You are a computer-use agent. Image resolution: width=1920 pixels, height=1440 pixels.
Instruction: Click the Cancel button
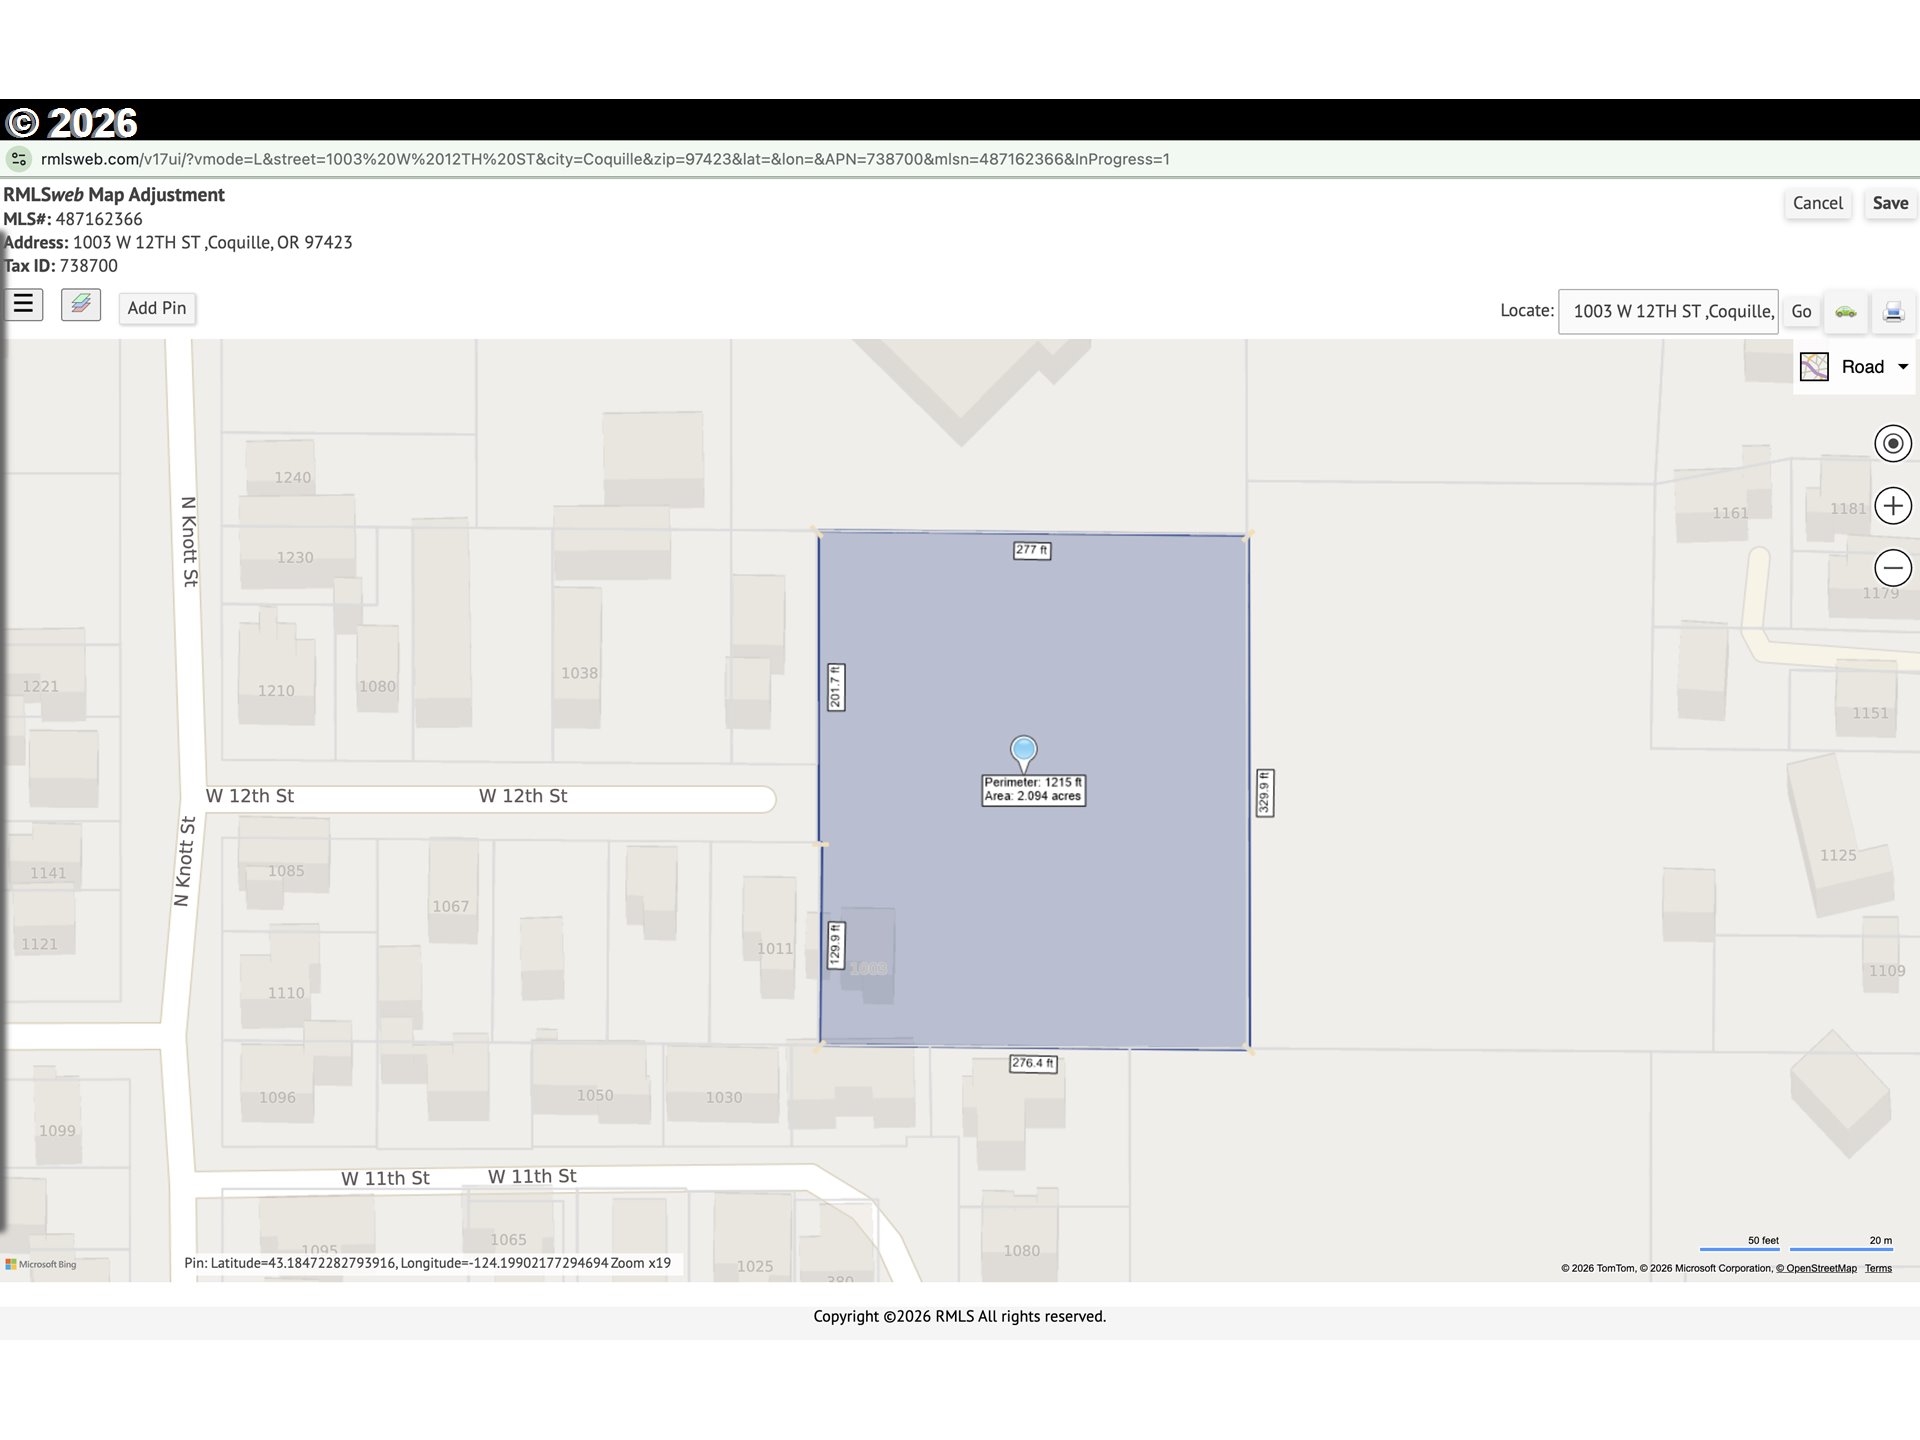tap(1817, 203)
